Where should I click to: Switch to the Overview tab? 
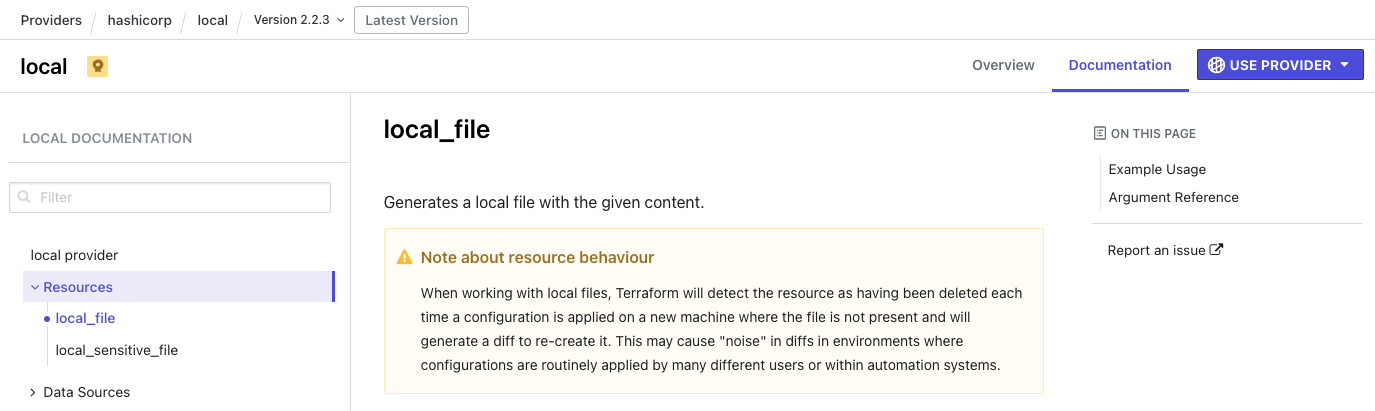[1003, 65]
